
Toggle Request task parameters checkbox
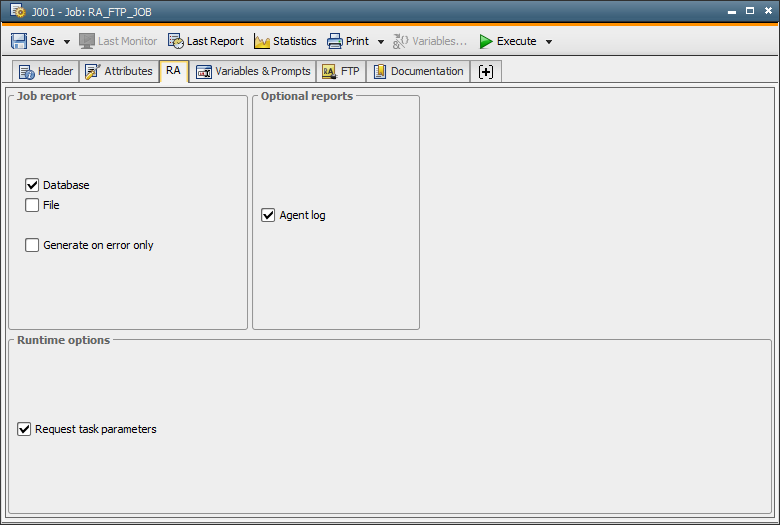24,429
